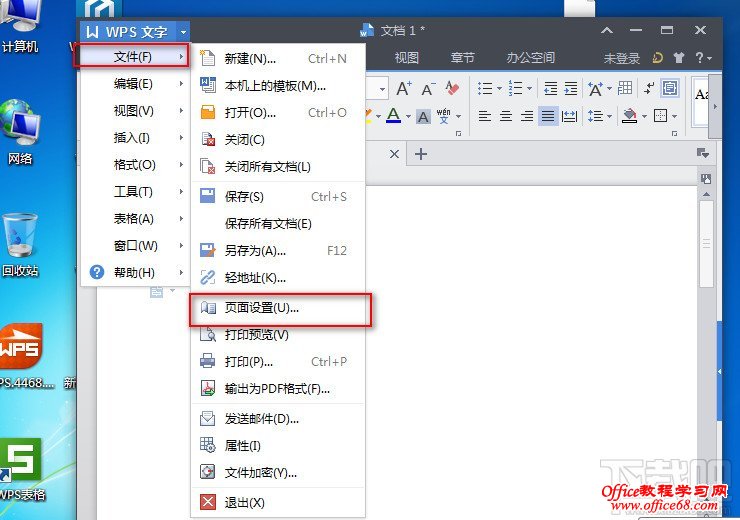Viewport: 740px width, 520px height.
Task: Open the 工具(T) submenu
Action: pos(135,192)
